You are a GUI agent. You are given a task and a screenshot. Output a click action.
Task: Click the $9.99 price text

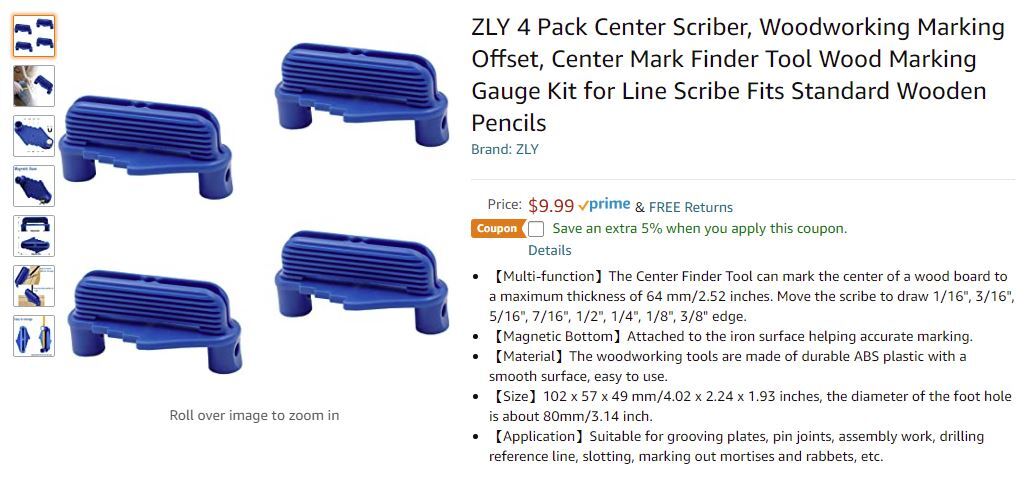pyautogui.click(x=551, y=206)
